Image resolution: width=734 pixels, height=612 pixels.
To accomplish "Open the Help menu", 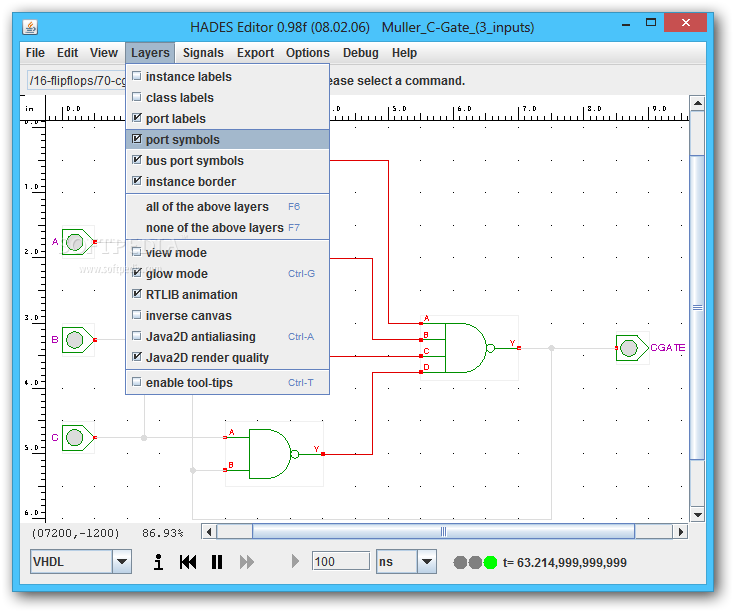I will (x=404, y=52).
